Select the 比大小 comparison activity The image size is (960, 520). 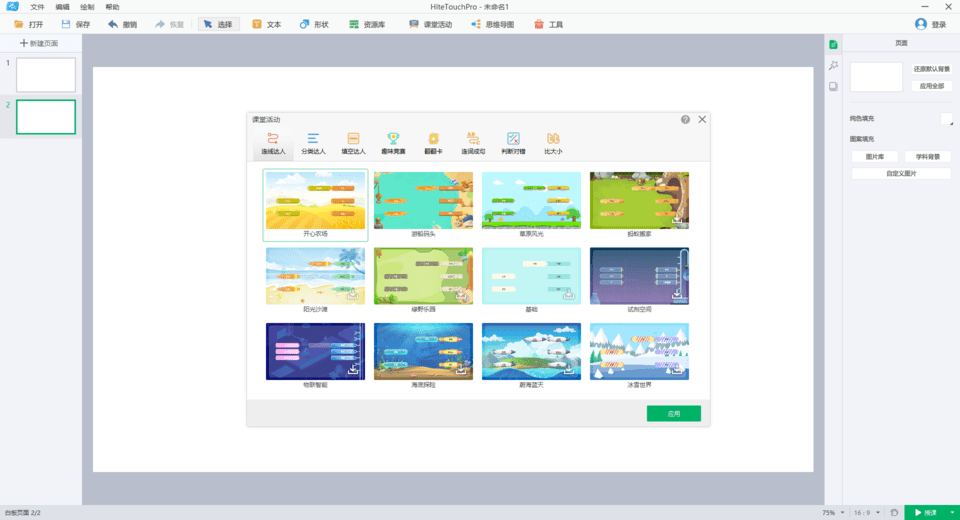(x=553, y=144)
